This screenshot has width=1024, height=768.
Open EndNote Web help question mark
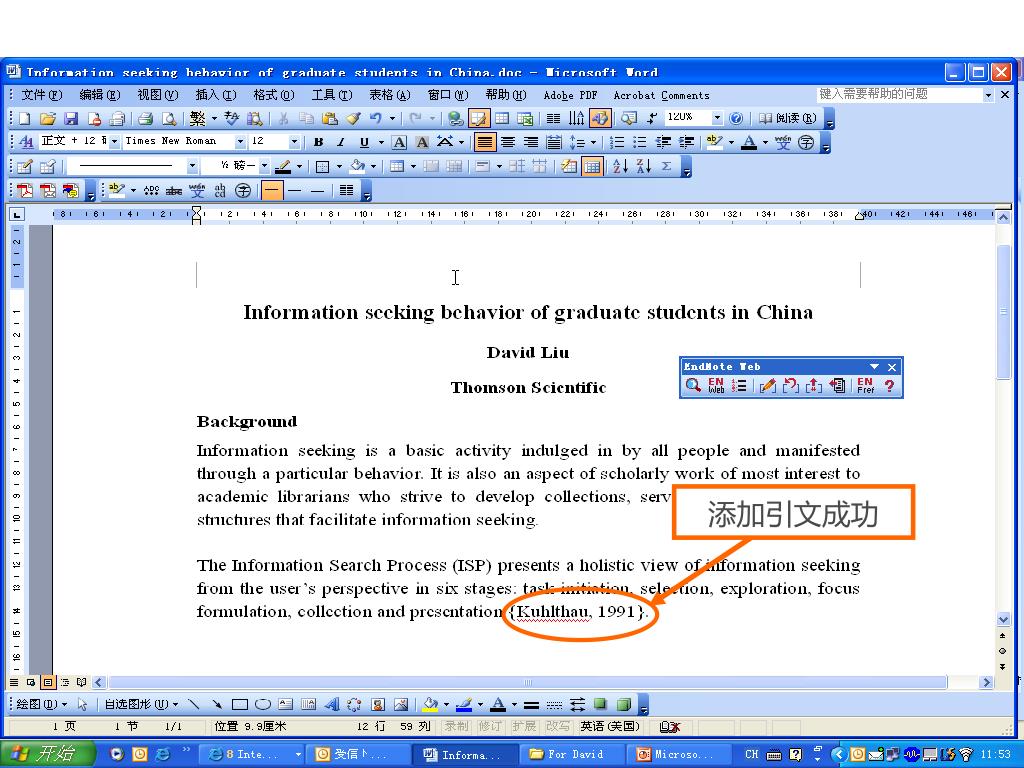889,385
